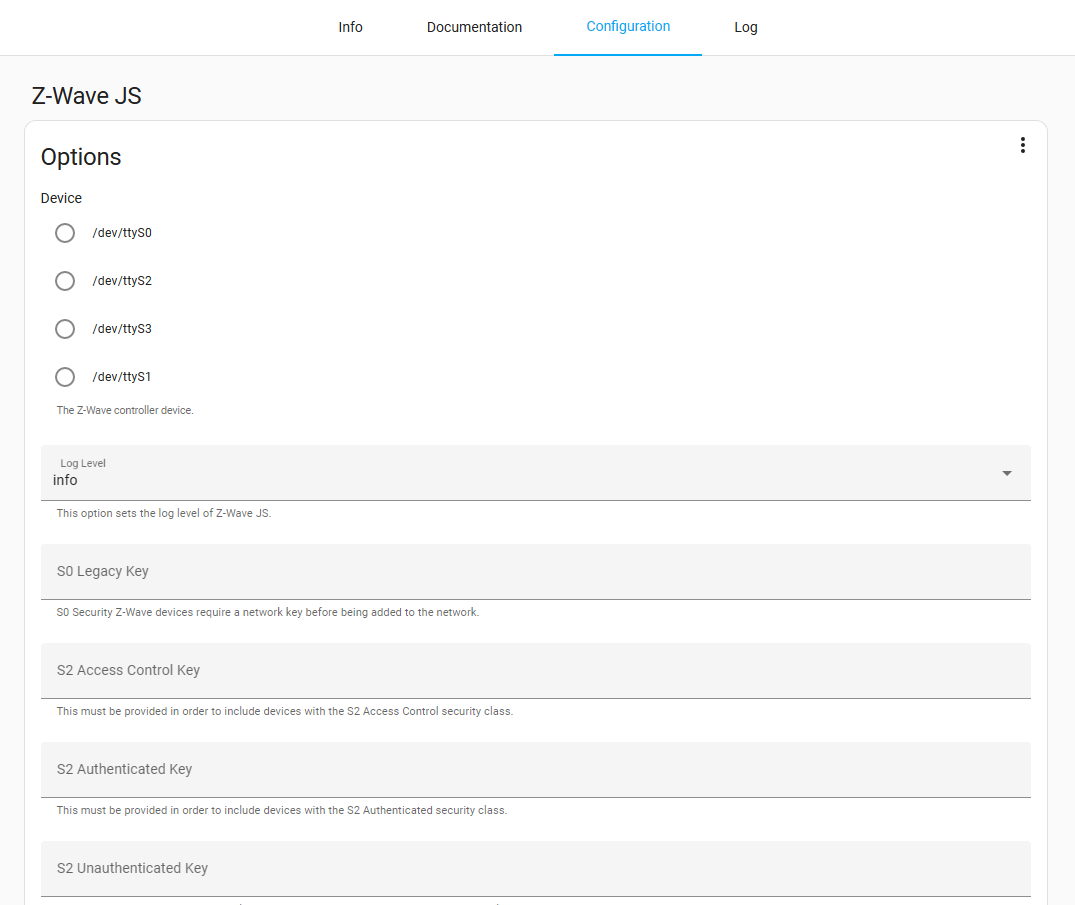
Task: Click the Device section label
Action: [61, 198]
